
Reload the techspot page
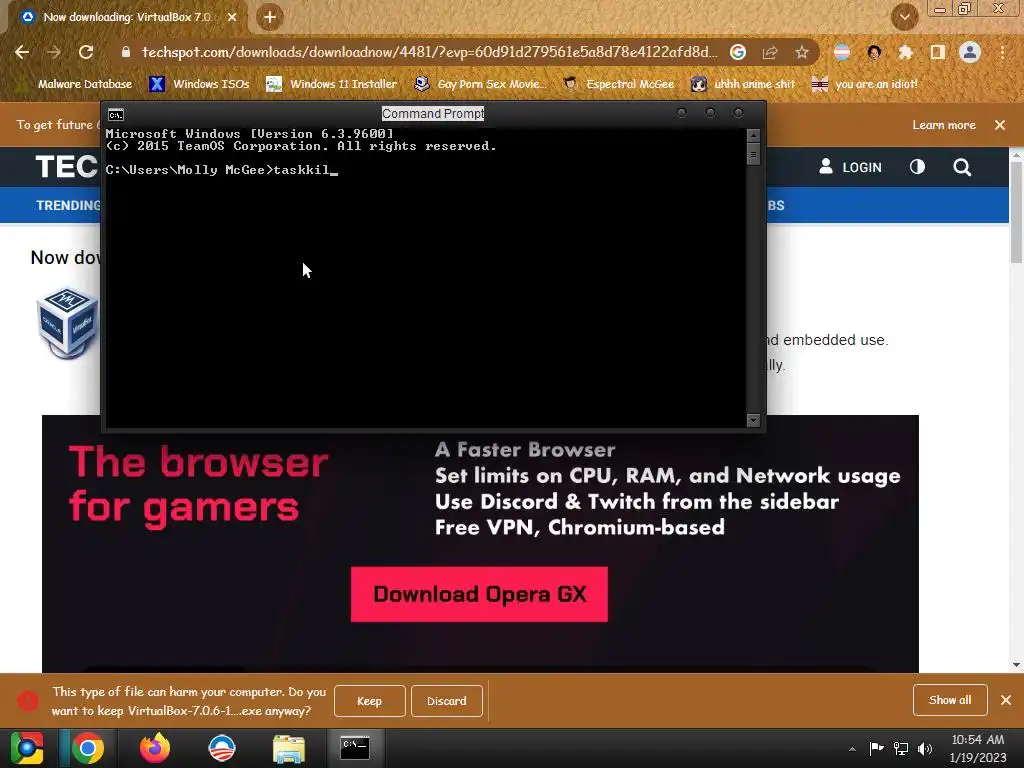pyautogui.click(x=86, y=52)
